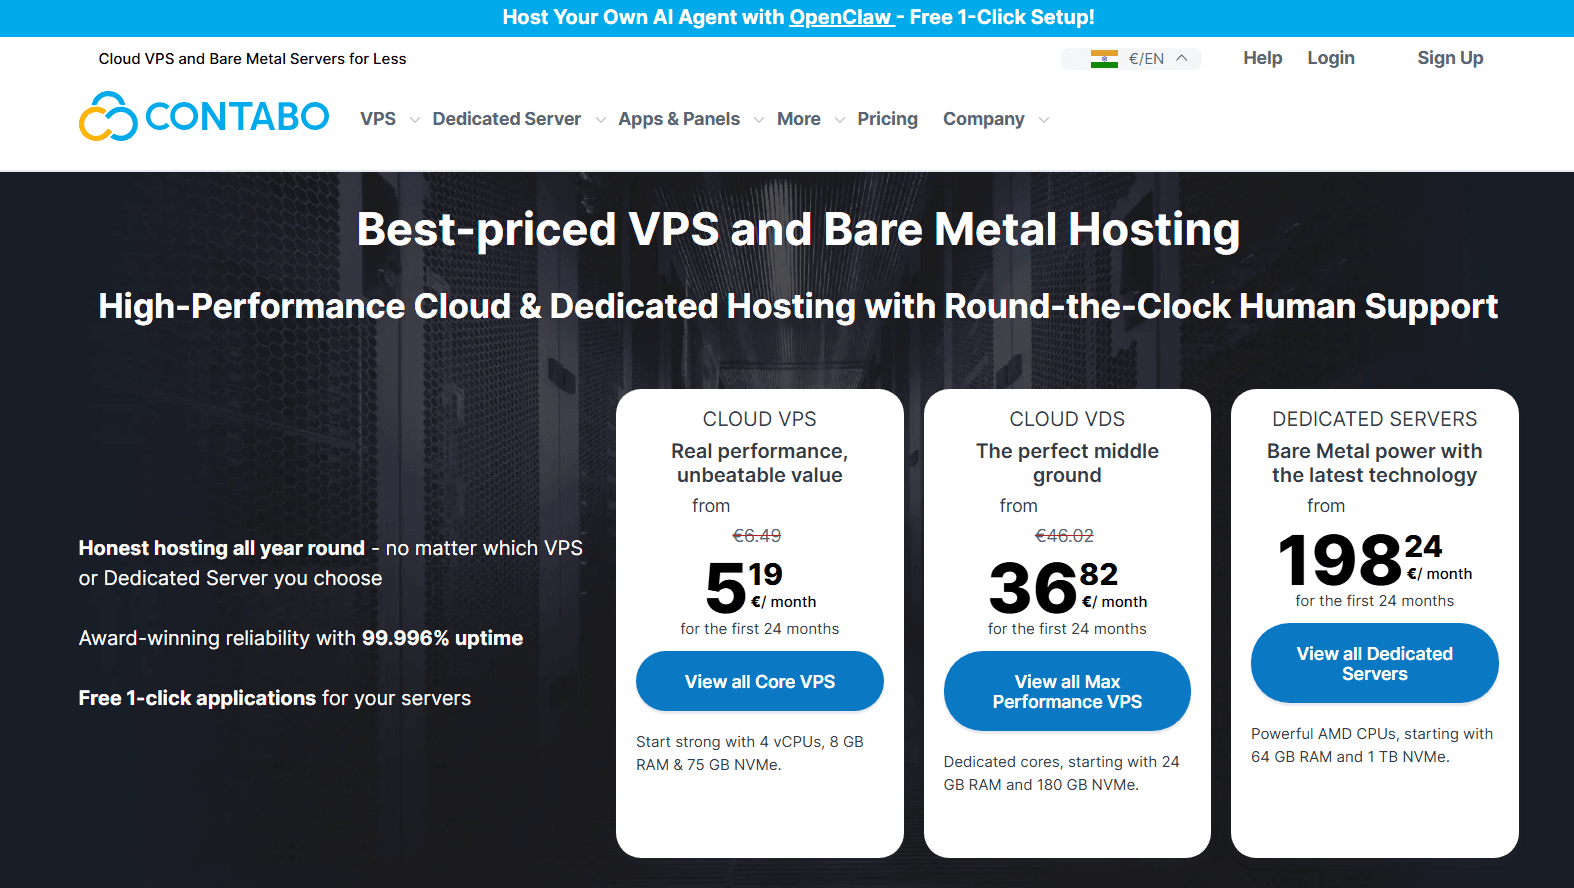
Task: Expand the Apps & Panels chevron
Action: (759, 120)
